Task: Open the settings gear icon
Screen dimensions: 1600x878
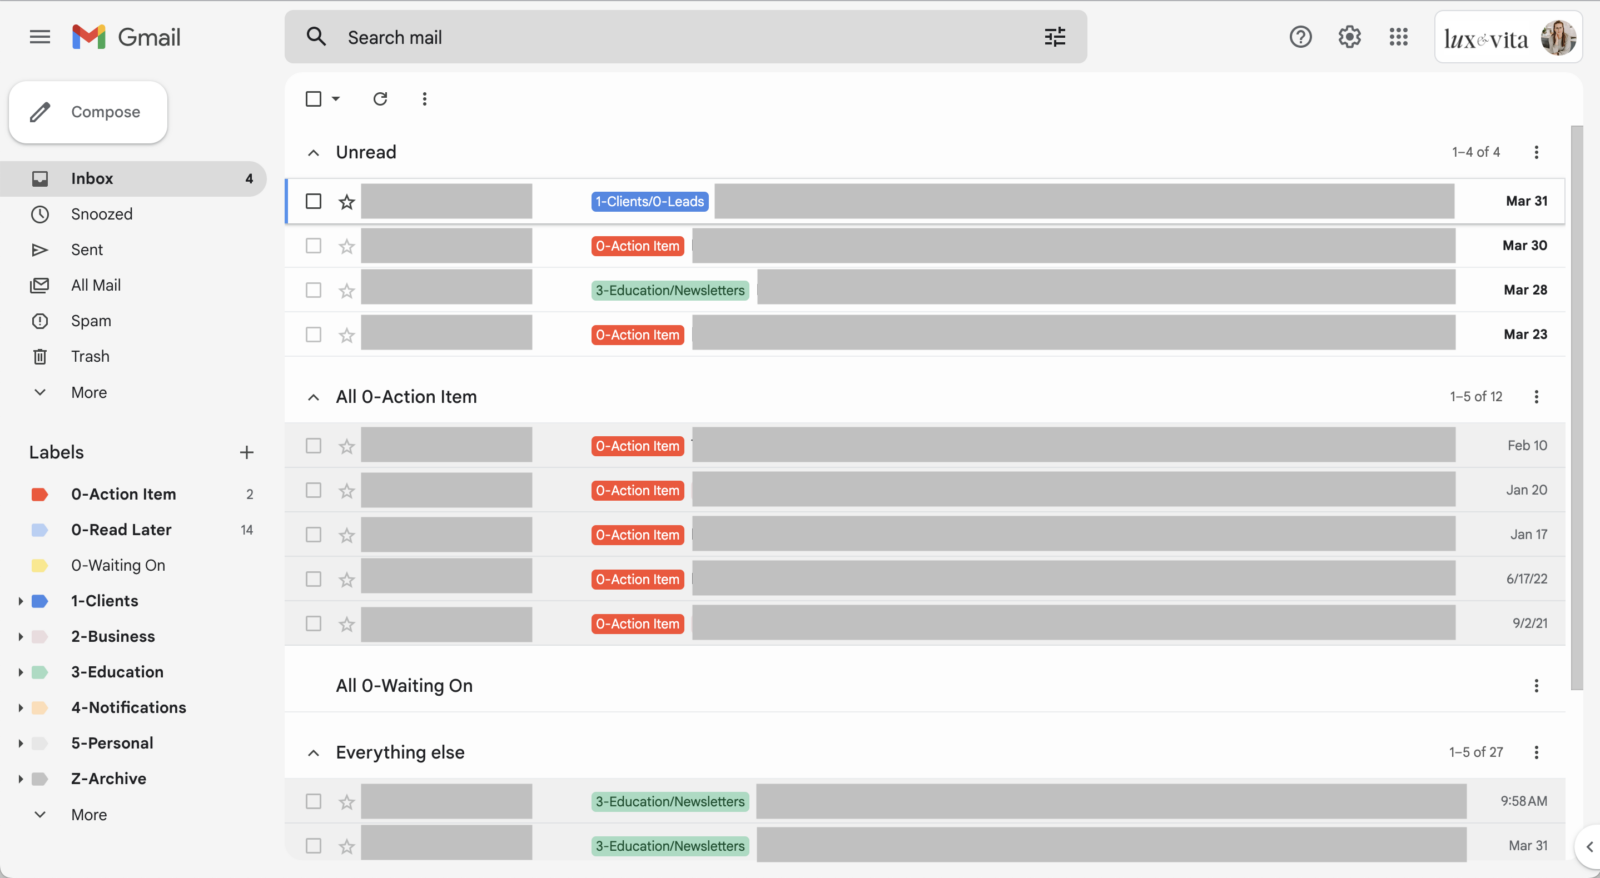Action: pos(1349,37)
